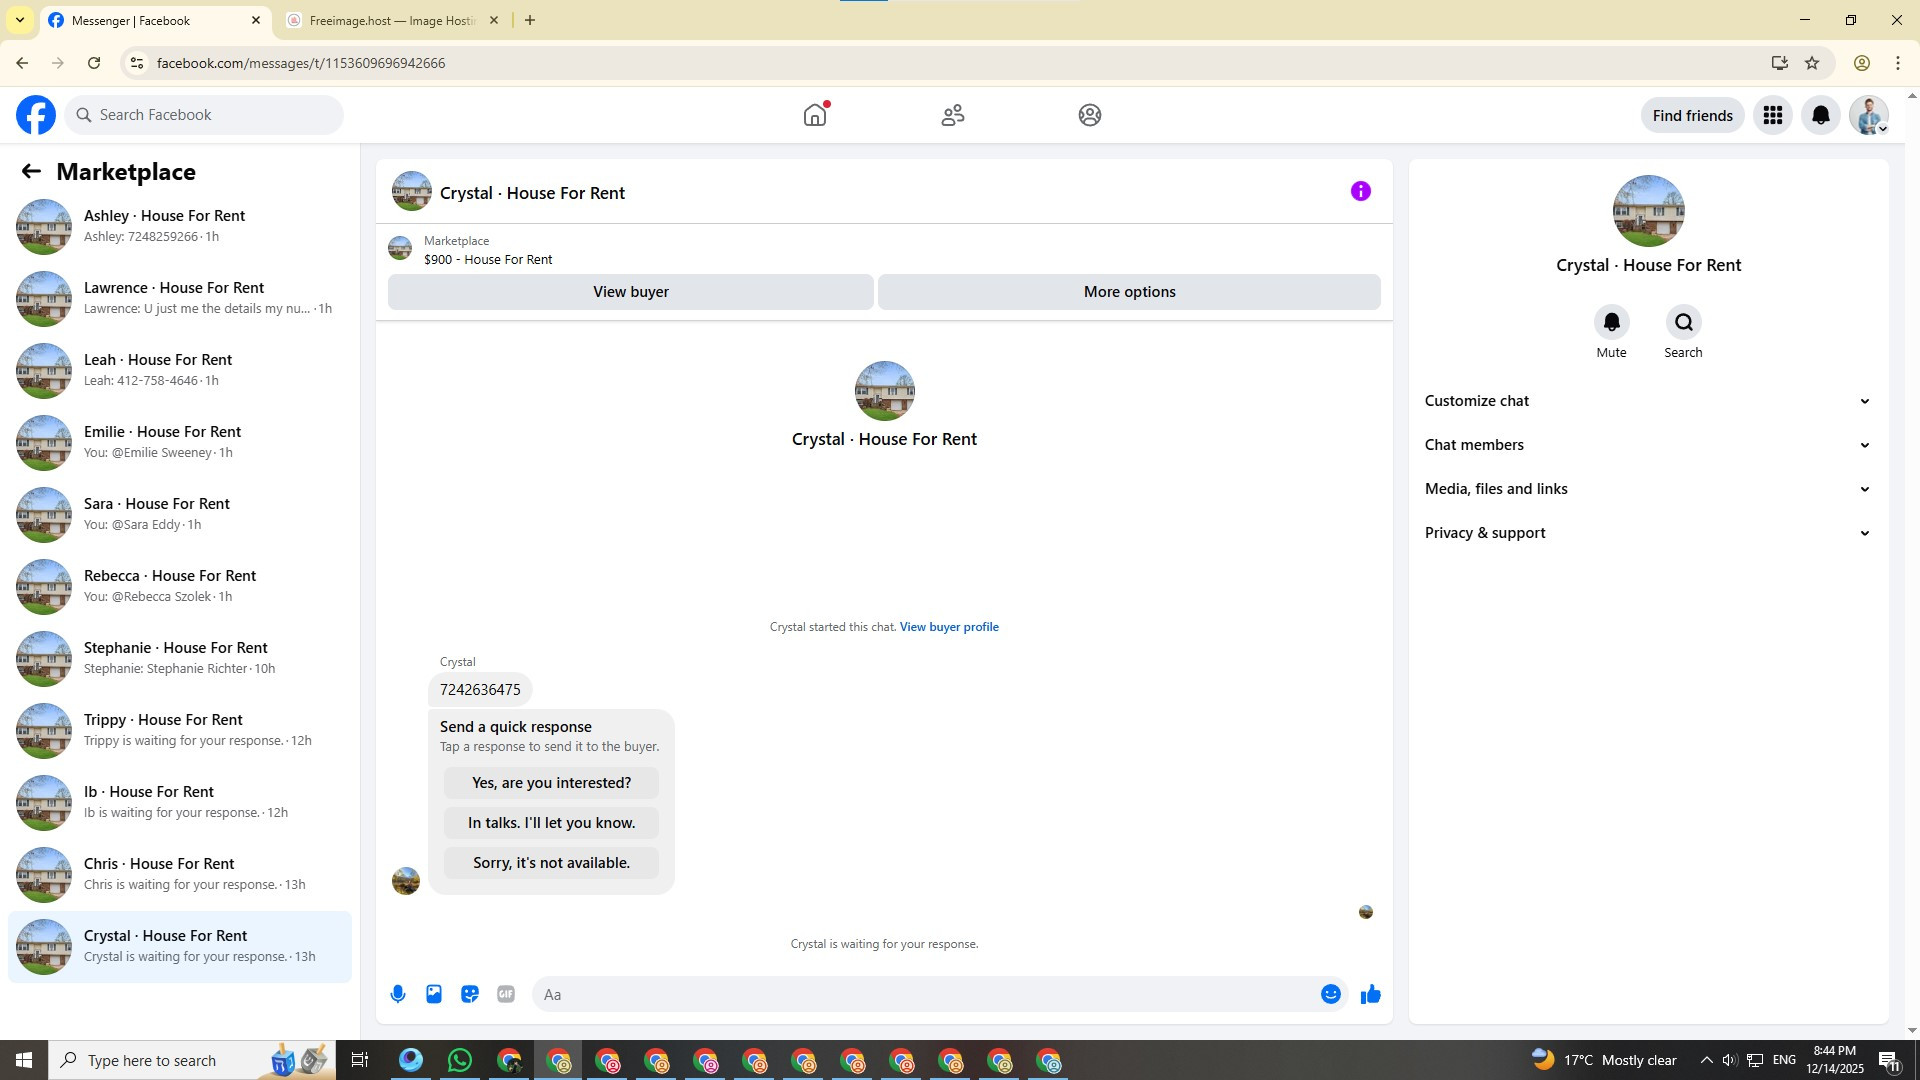
Task: Search in conversation icon
Action: point(1683,322)
